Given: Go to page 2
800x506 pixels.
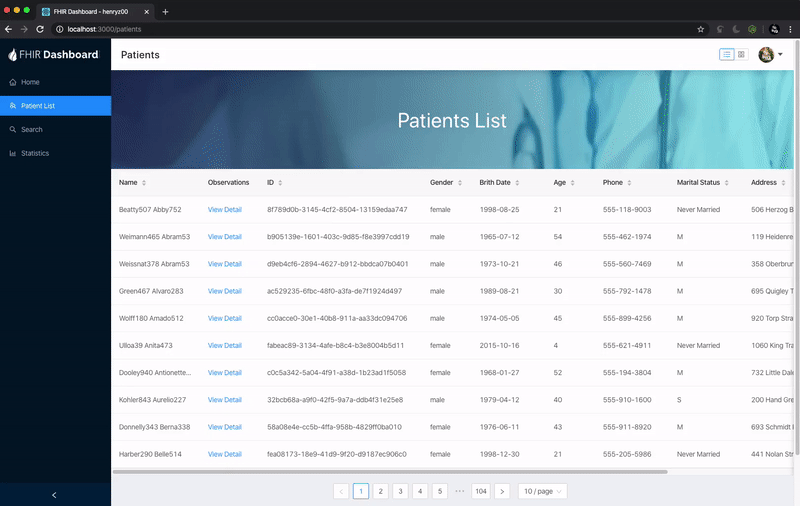Looking at the screenshot, I should pos(381,491).
